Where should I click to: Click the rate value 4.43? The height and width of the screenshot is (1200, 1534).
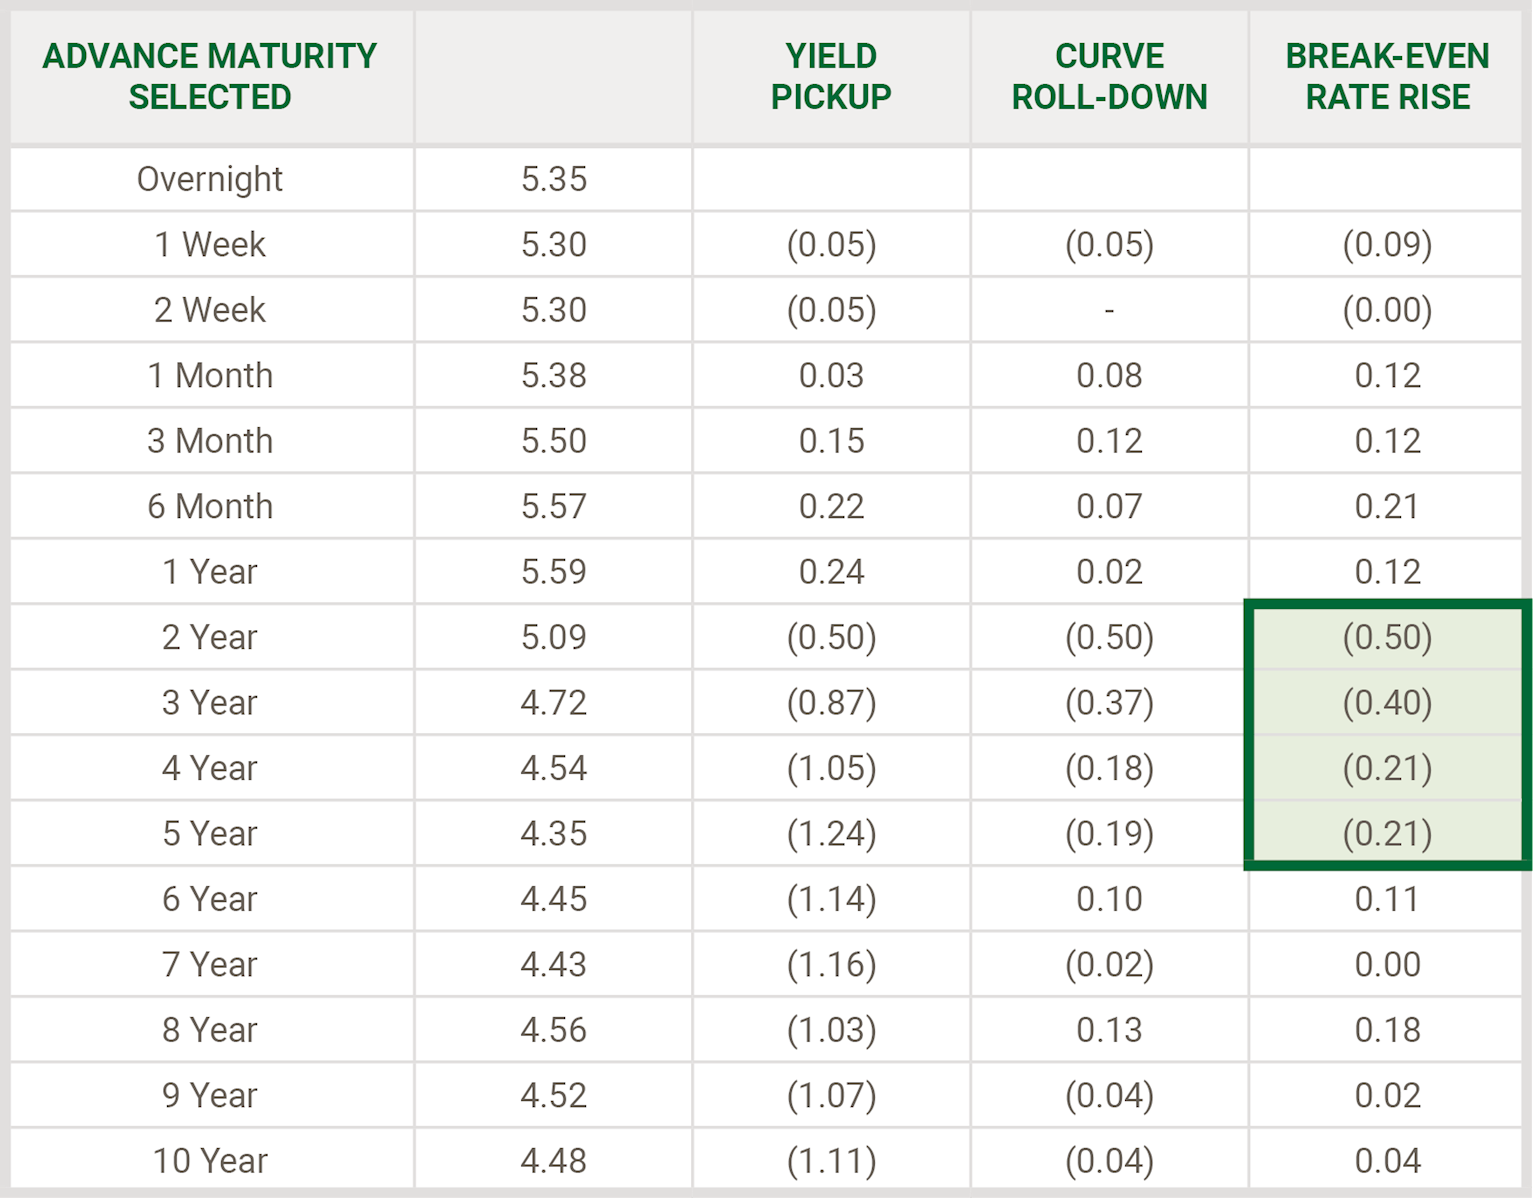(x=554, y=965)
